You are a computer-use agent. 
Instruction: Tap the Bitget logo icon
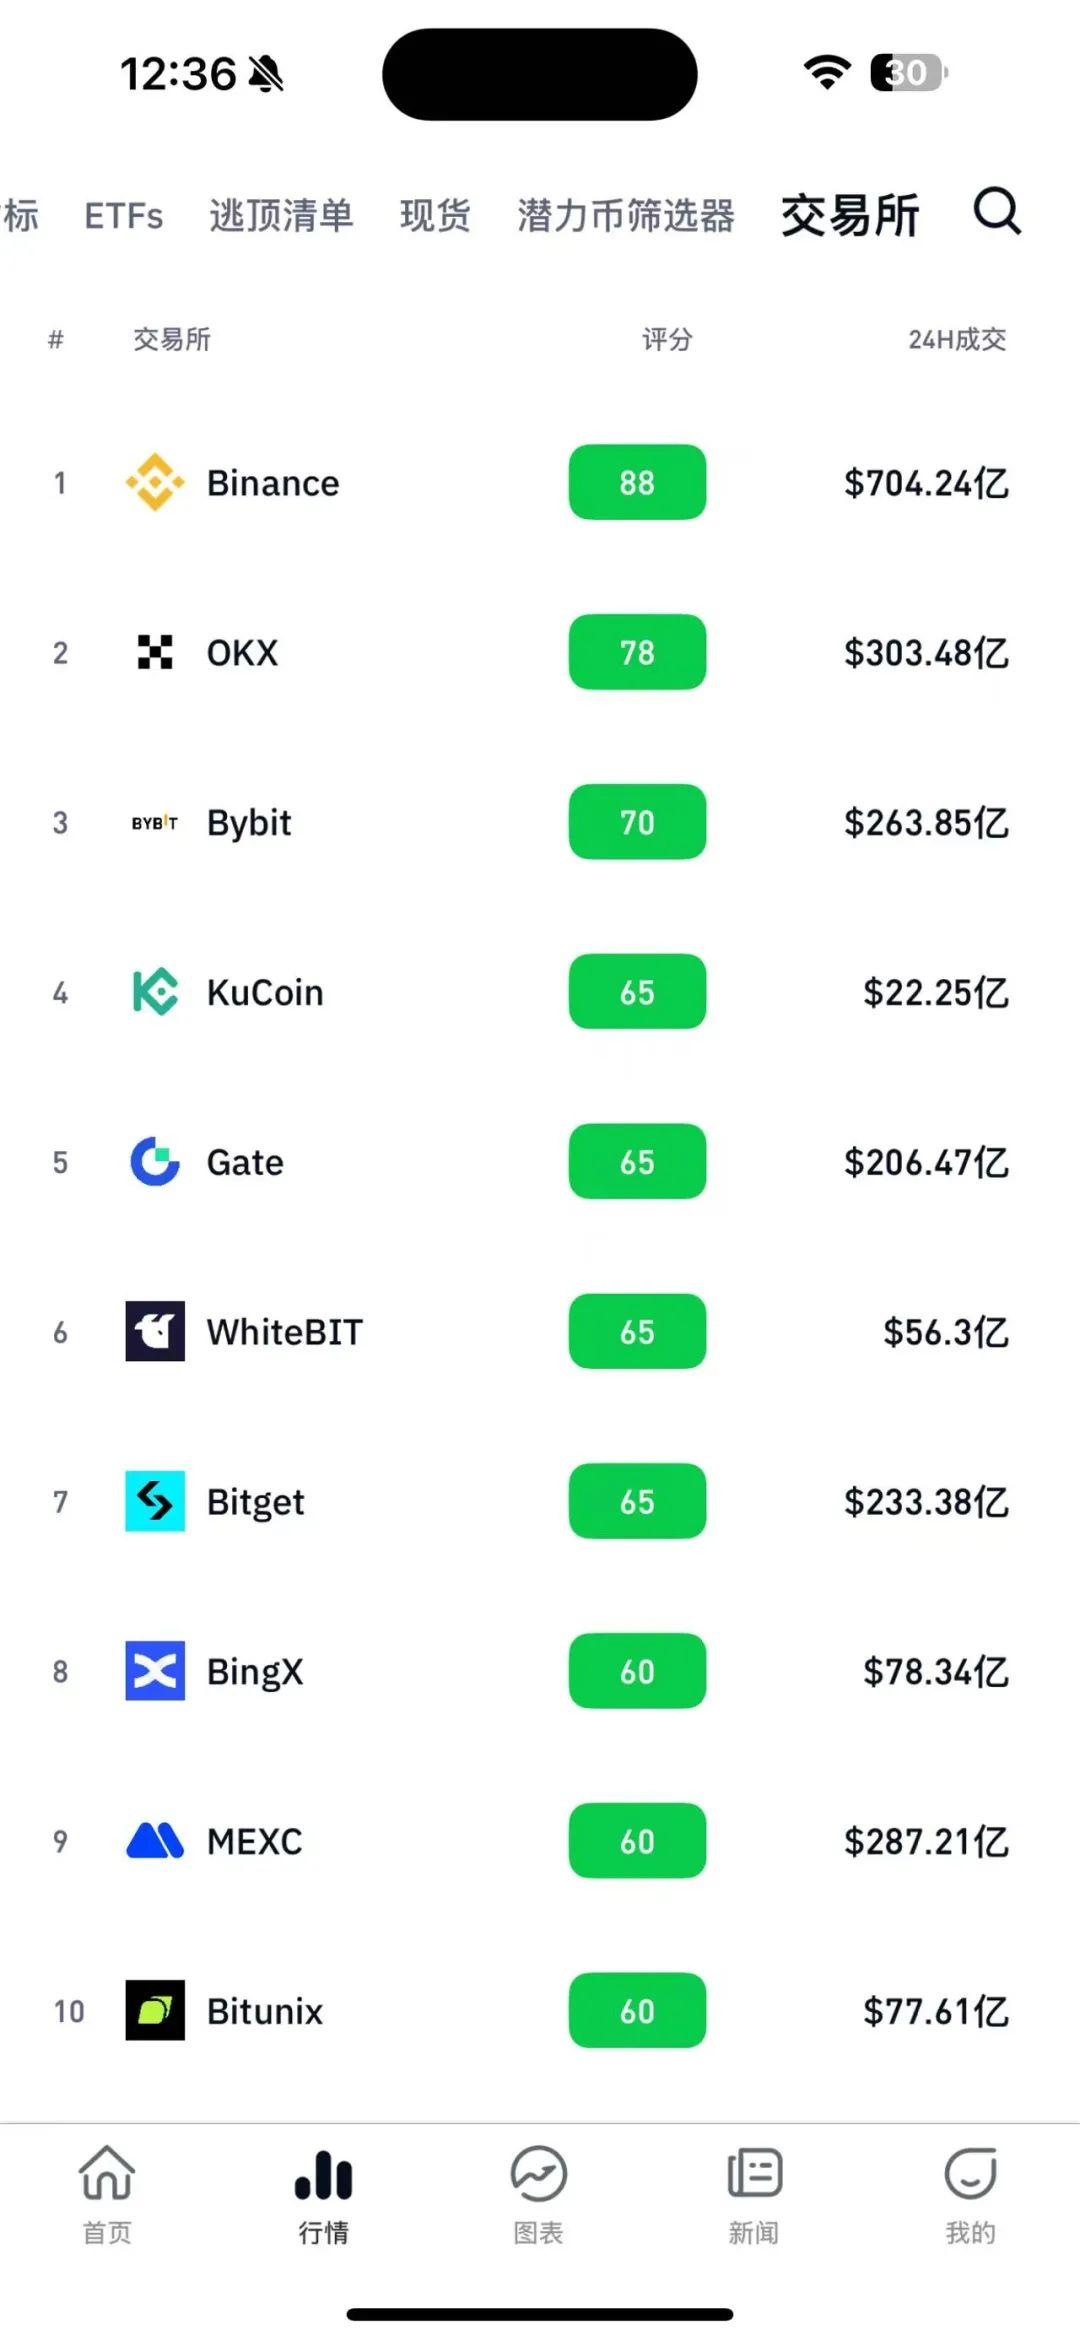[x=155, y=1501]
